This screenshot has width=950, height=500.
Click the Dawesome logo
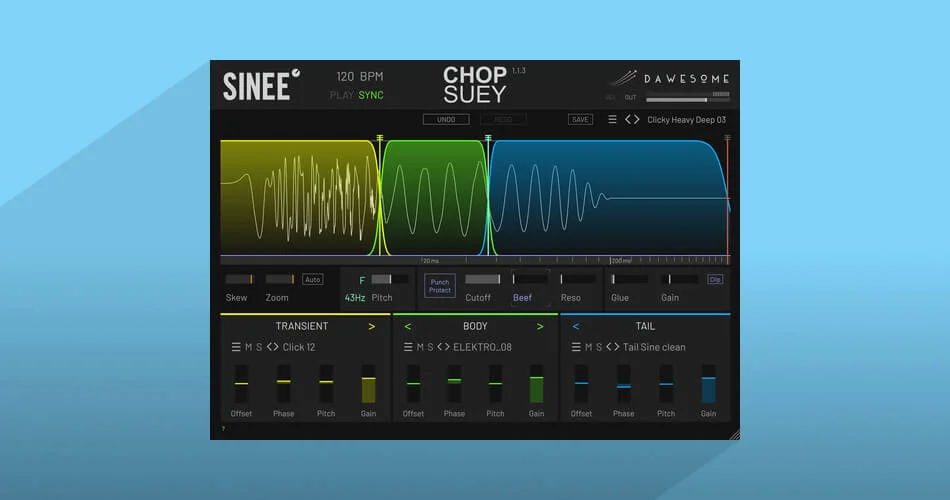(x=669, y=79)
